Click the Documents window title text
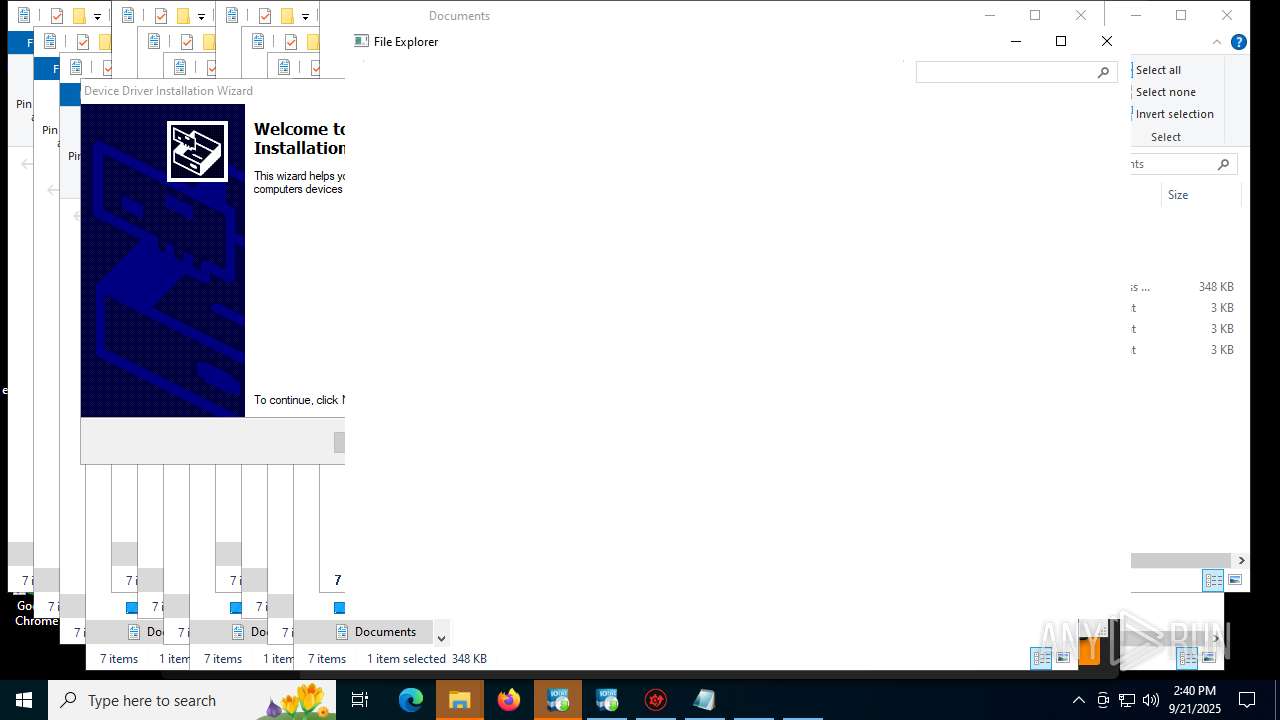This screenshot has width=1280, height=720. click(459, 16)
